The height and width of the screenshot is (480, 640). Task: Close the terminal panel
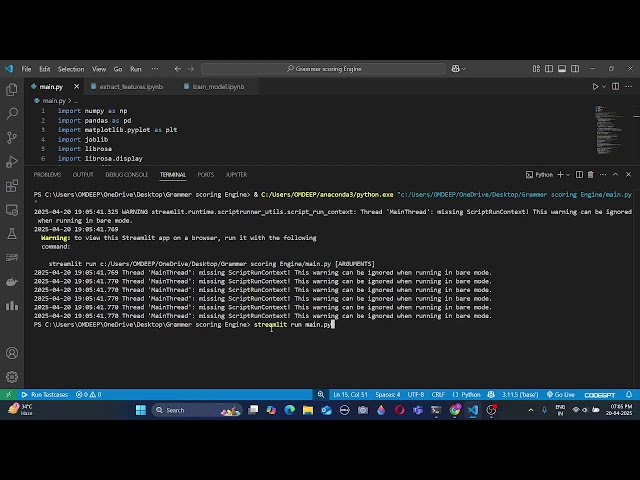(x=629, y=175)
